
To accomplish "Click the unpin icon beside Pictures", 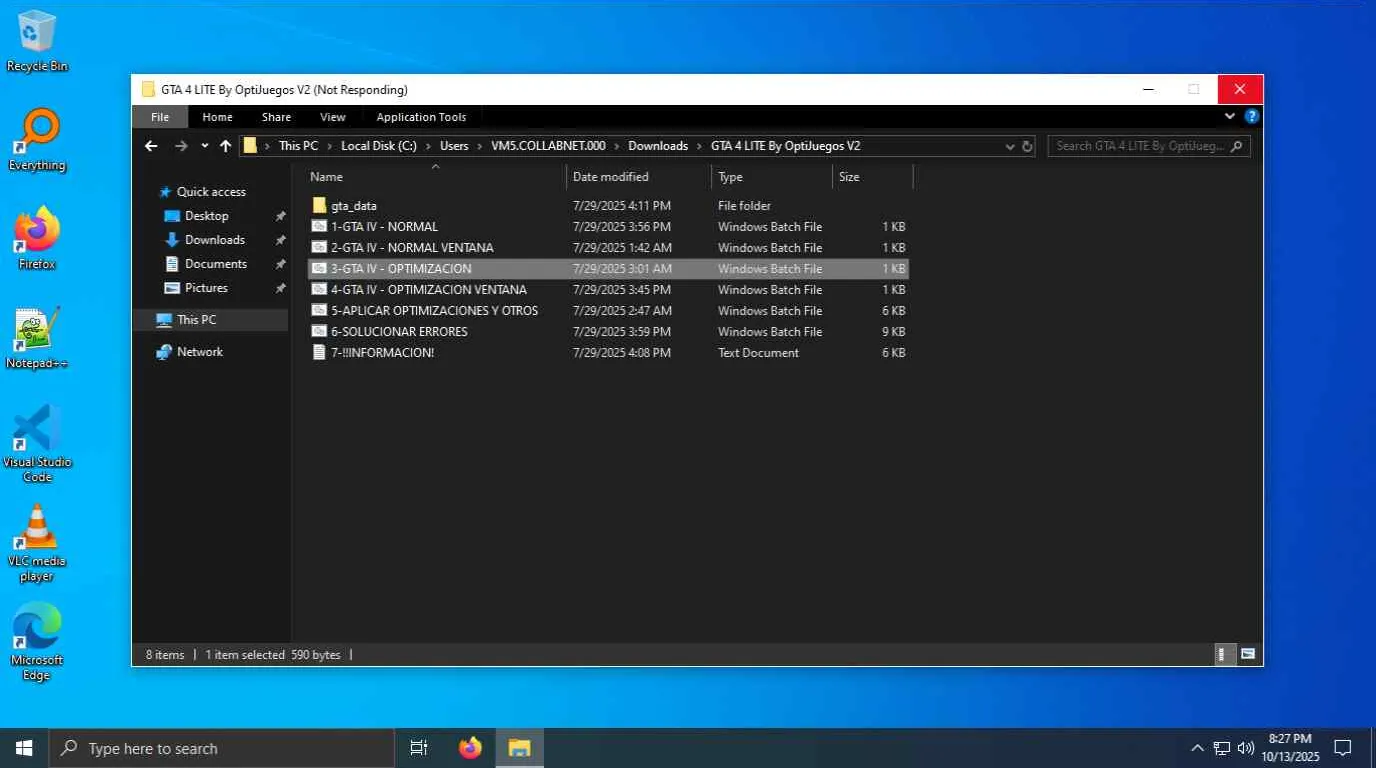I will 281,288.
